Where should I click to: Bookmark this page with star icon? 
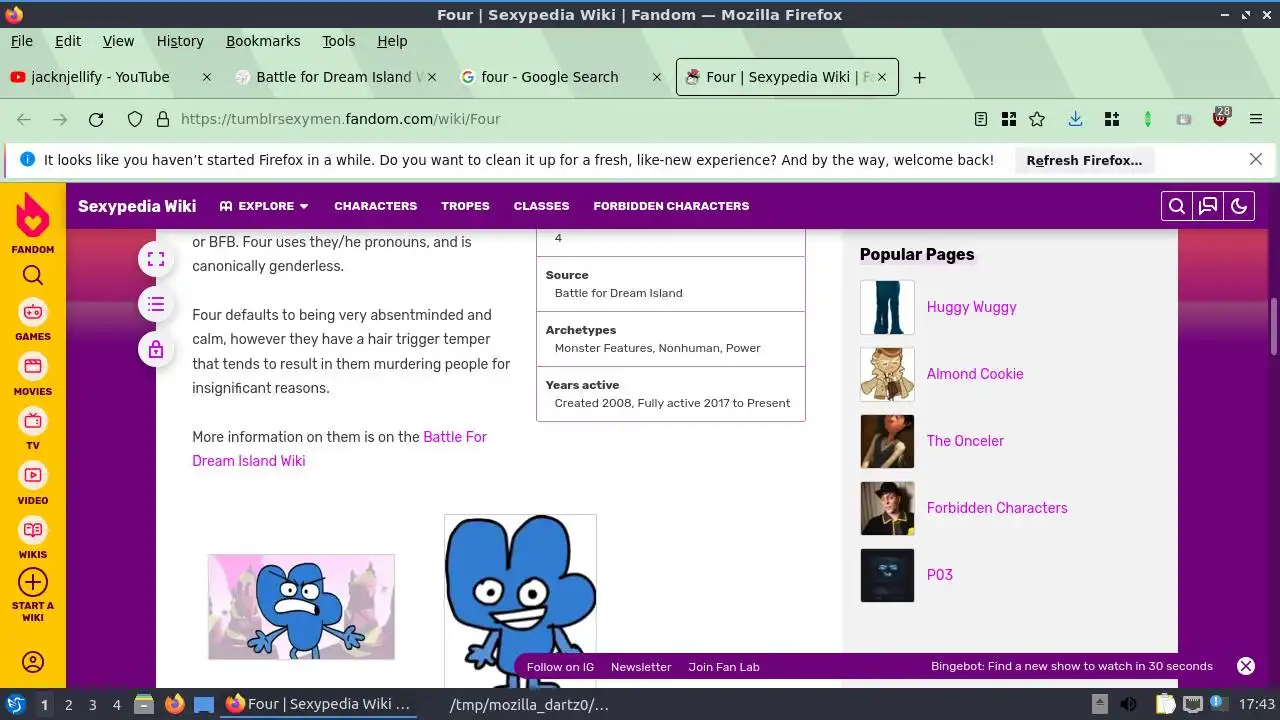[1037, 119]
